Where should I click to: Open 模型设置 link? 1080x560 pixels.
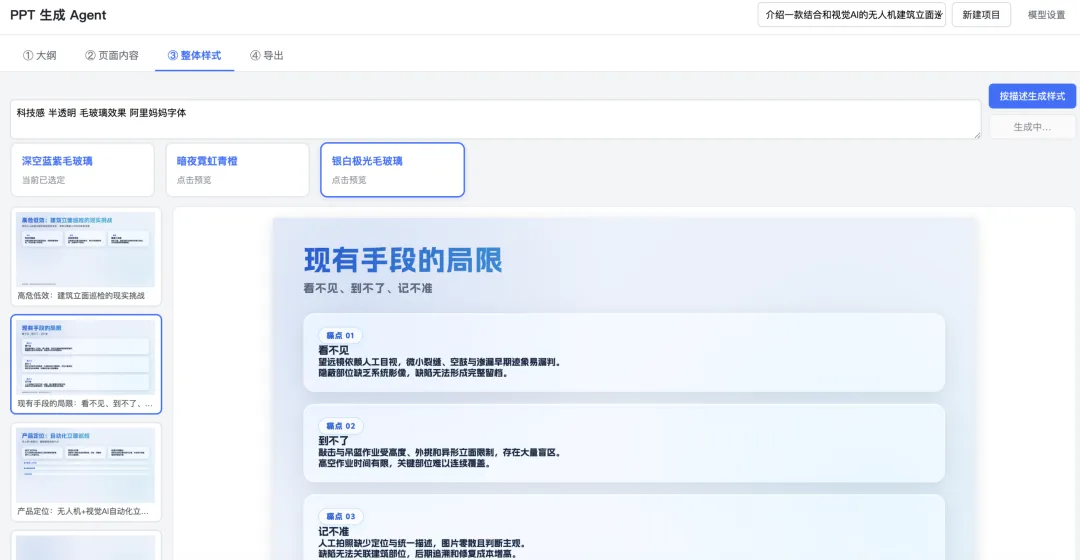click(x=1046, y=14)
